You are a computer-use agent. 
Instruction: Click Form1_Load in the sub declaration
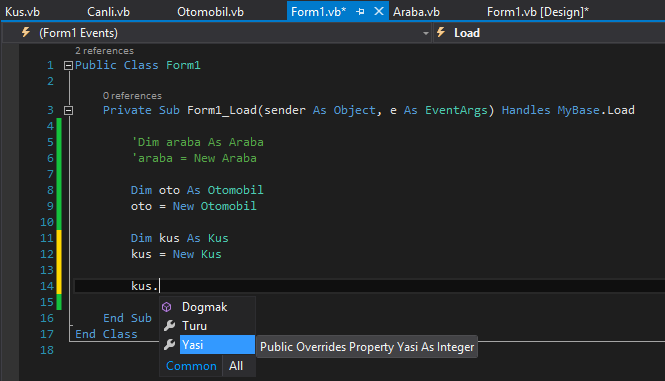coord(222,110)
